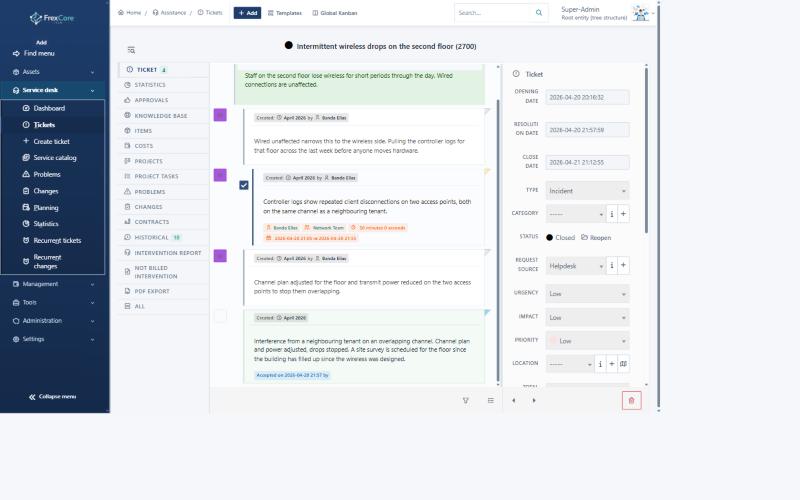The image size is (800, 500).
Task: Go to Recurrent tickets
Action: coord(57,240)
